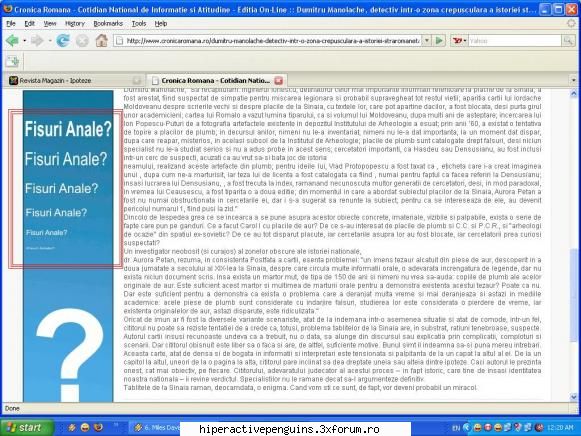Open the File menu
Image resolution: width=581 pixels, height=436 pixels.
(11, 24)
